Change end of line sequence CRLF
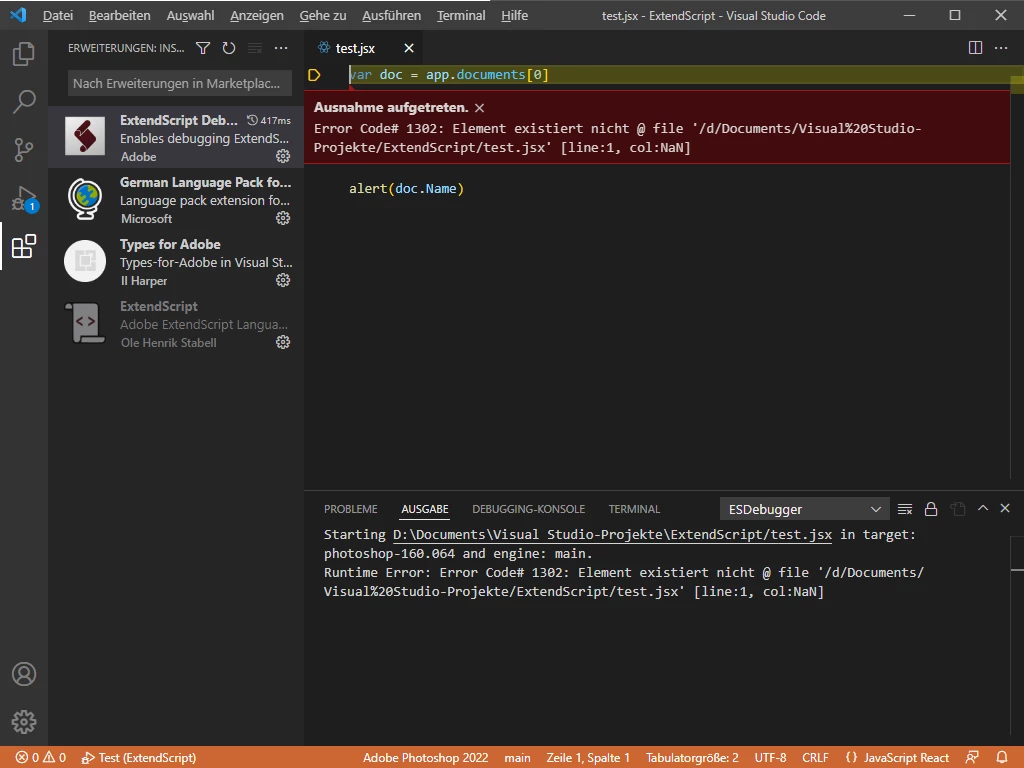The image size is (1024, 768). [815, 758]
